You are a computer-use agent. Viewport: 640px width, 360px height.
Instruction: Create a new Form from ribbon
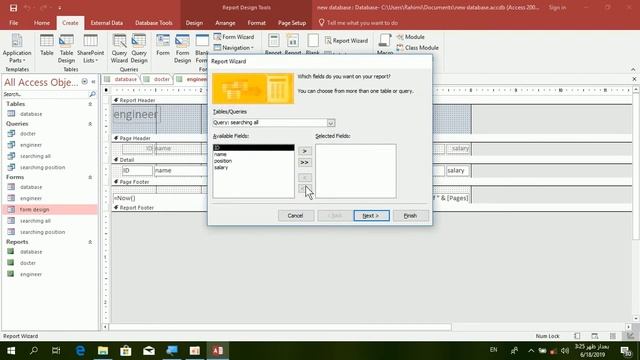coord(163,45)
